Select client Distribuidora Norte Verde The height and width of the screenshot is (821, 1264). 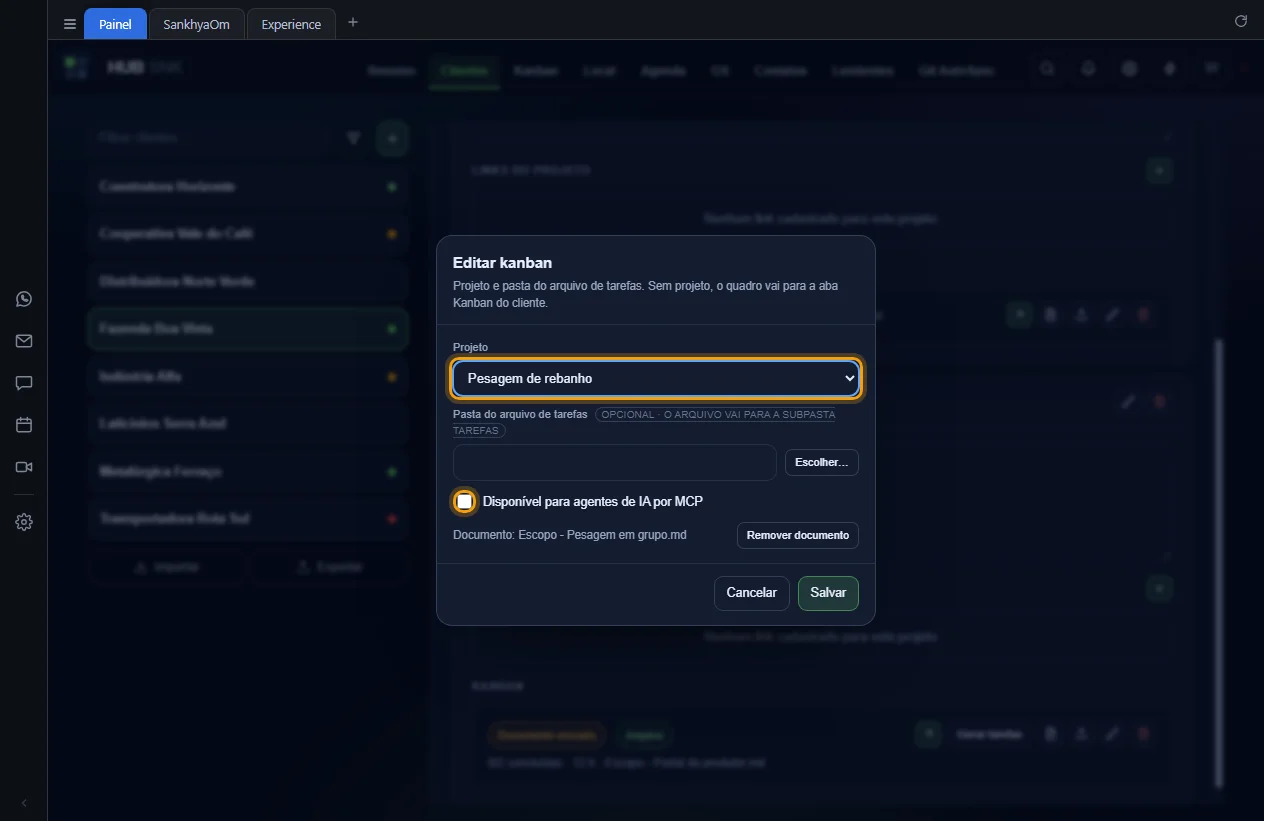248,282
